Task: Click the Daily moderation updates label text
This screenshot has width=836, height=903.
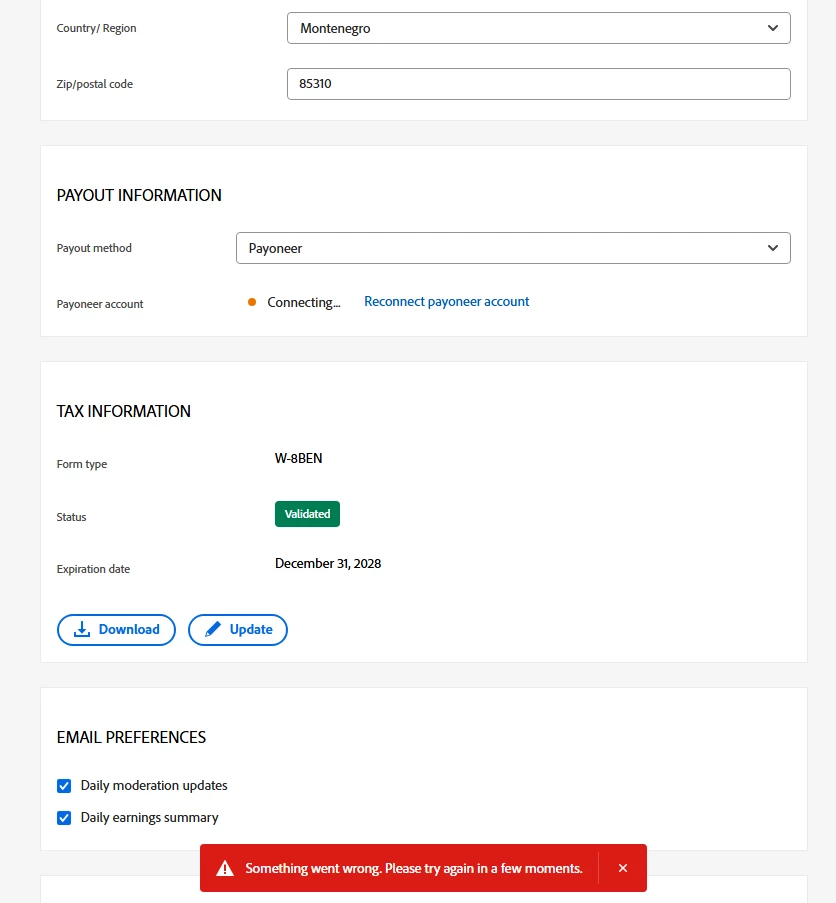Action: pos(154,786)
